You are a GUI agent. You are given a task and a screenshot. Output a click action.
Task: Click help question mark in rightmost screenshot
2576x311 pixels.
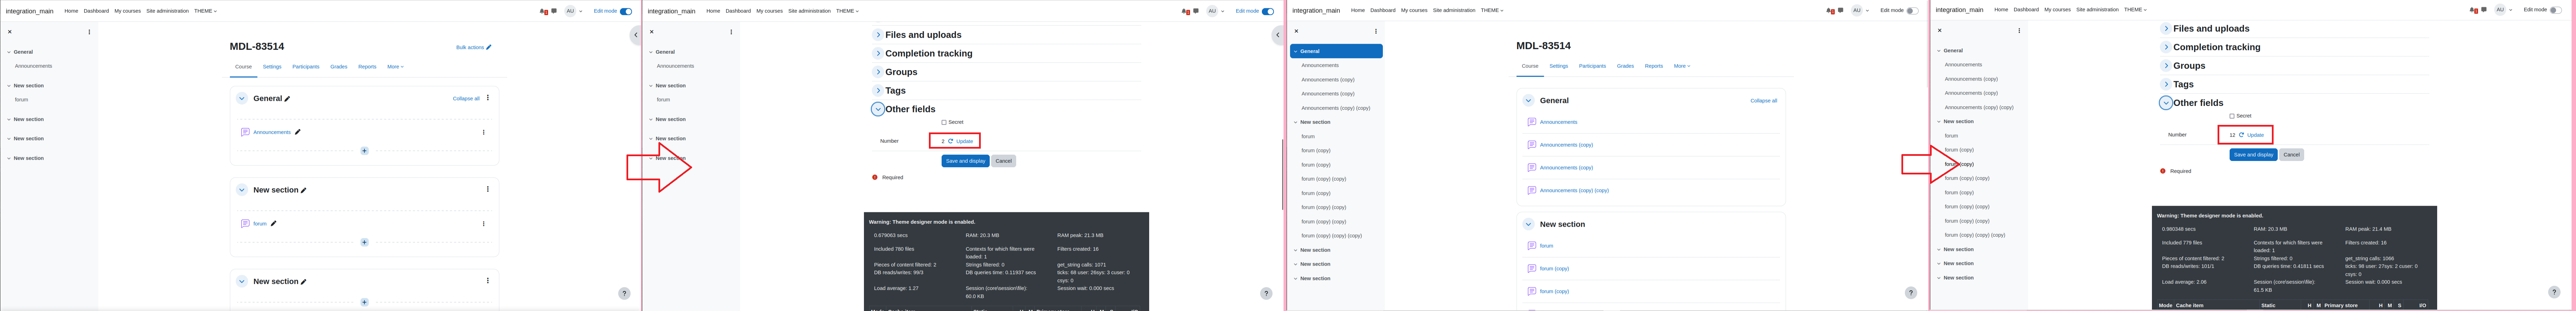click(x=2554, y=292)
